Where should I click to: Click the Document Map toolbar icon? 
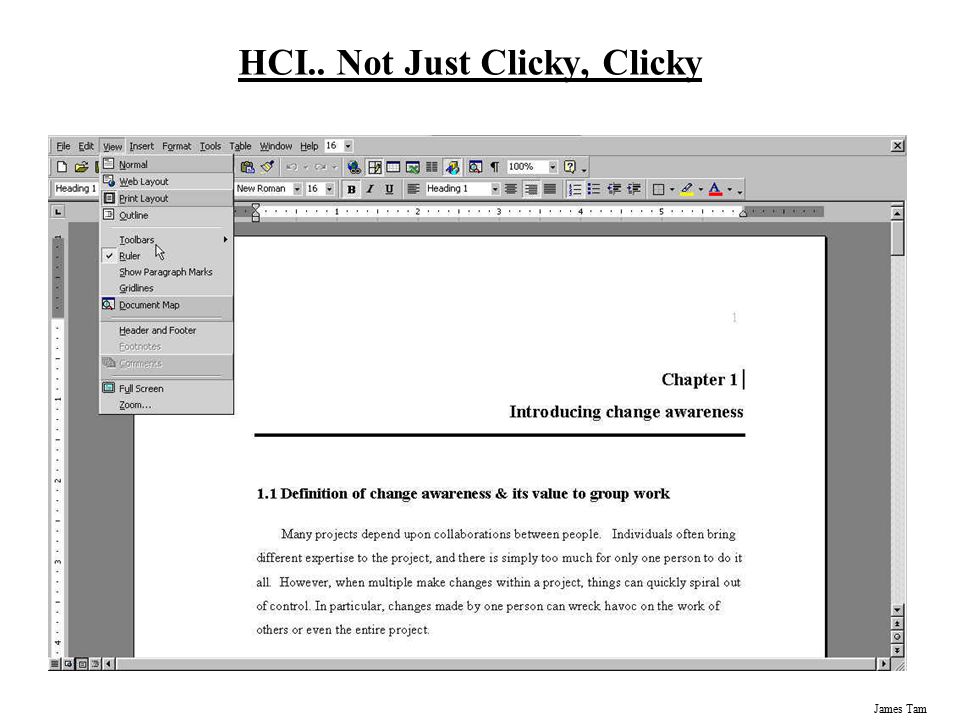474,167
